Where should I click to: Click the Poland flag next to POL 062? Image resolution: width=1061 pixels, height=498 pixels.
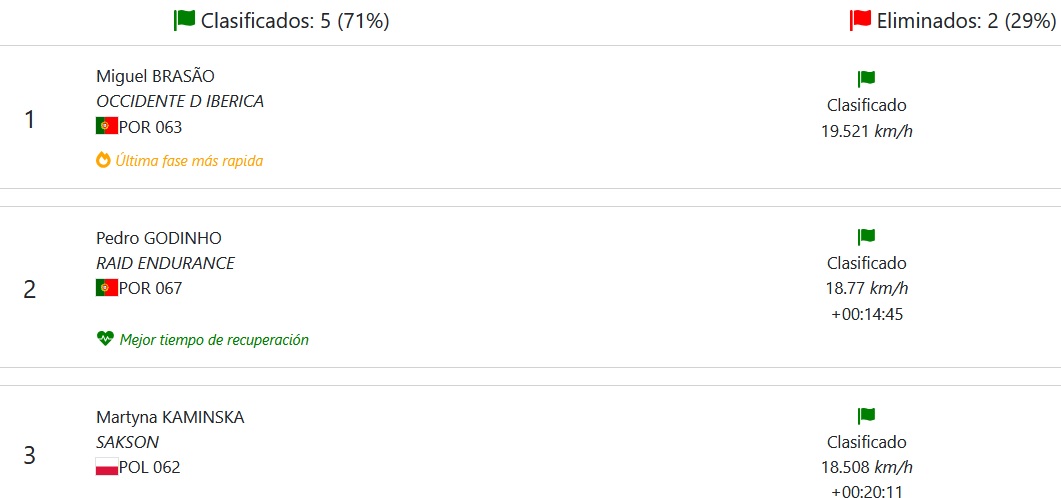click(107, 467)
